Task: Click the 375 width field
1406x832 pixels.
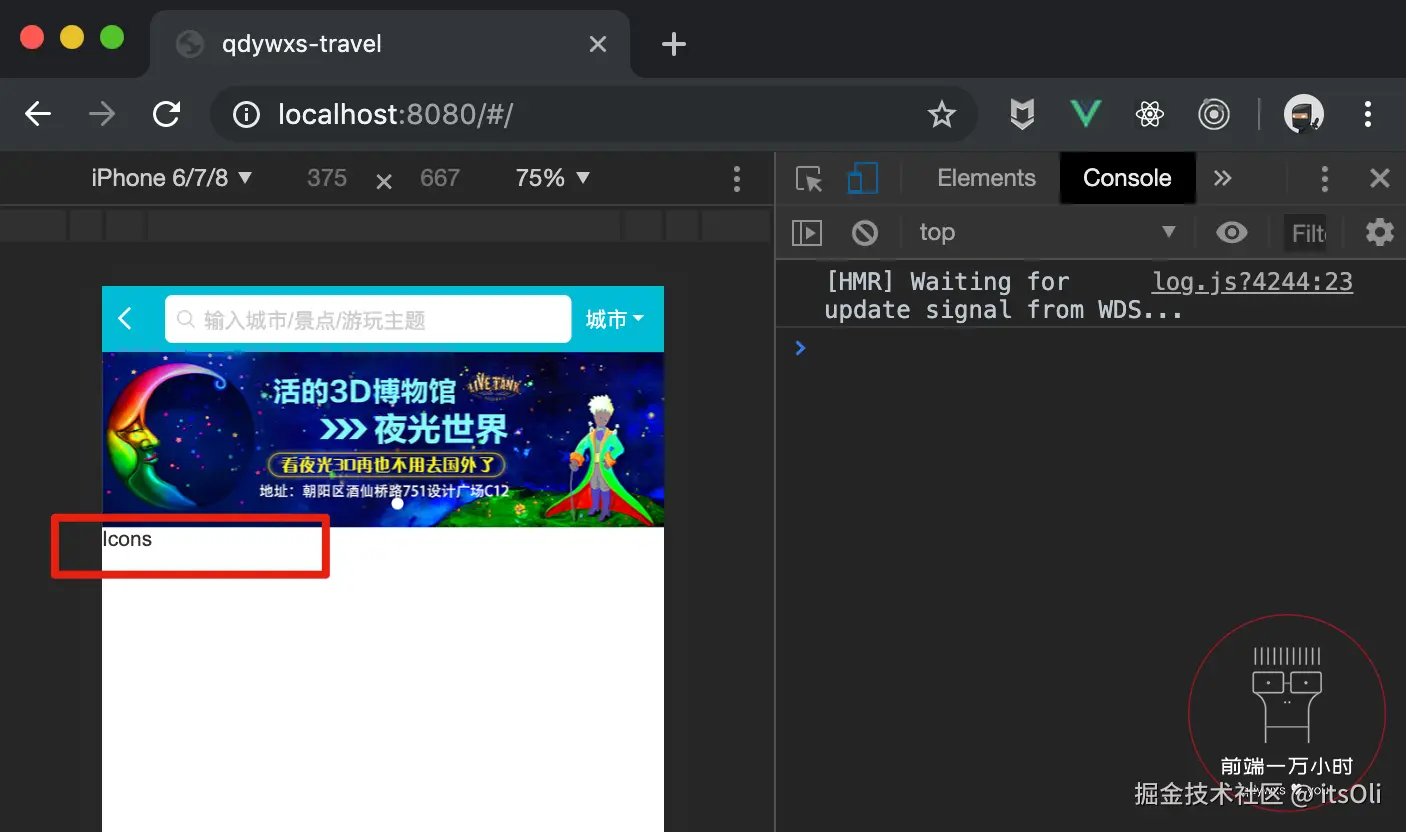Action: [x=327, y=178]
